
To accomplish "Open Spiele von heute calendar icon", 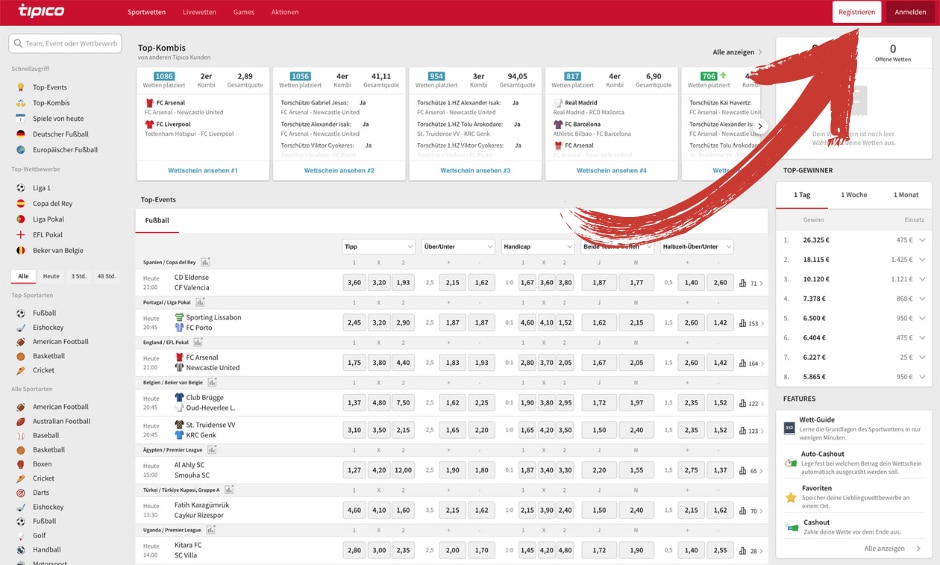I will [21, 118].
